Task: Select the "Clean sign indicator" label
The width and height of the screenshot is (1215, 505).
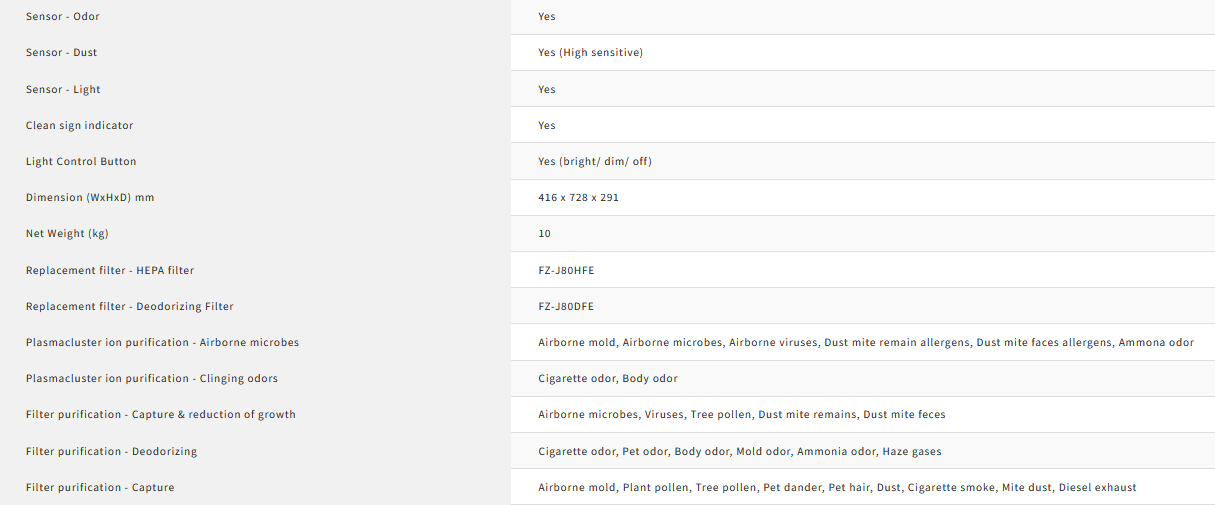Action: [79, 126]
